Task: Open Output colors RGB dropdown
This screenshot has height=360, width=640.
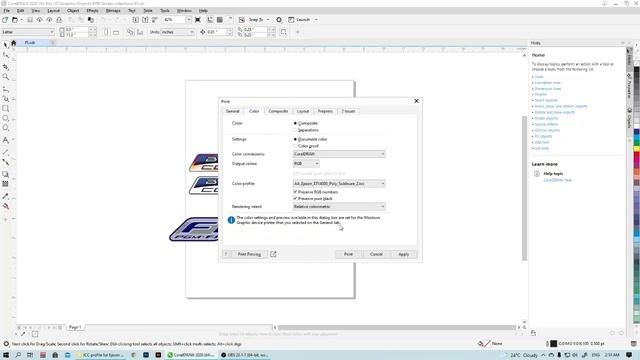Action: click(x=306, y=164)
